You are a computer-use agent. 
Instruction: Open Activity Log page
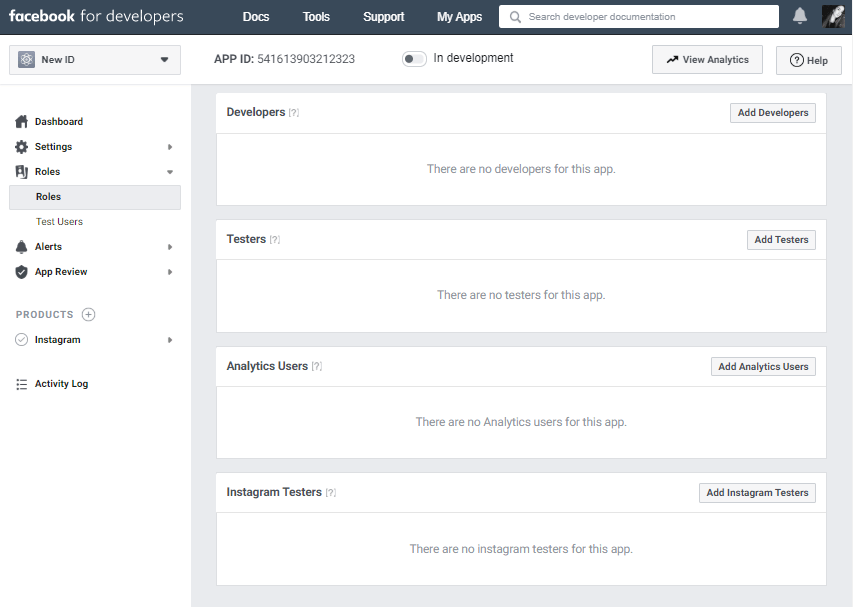[61, 383]
